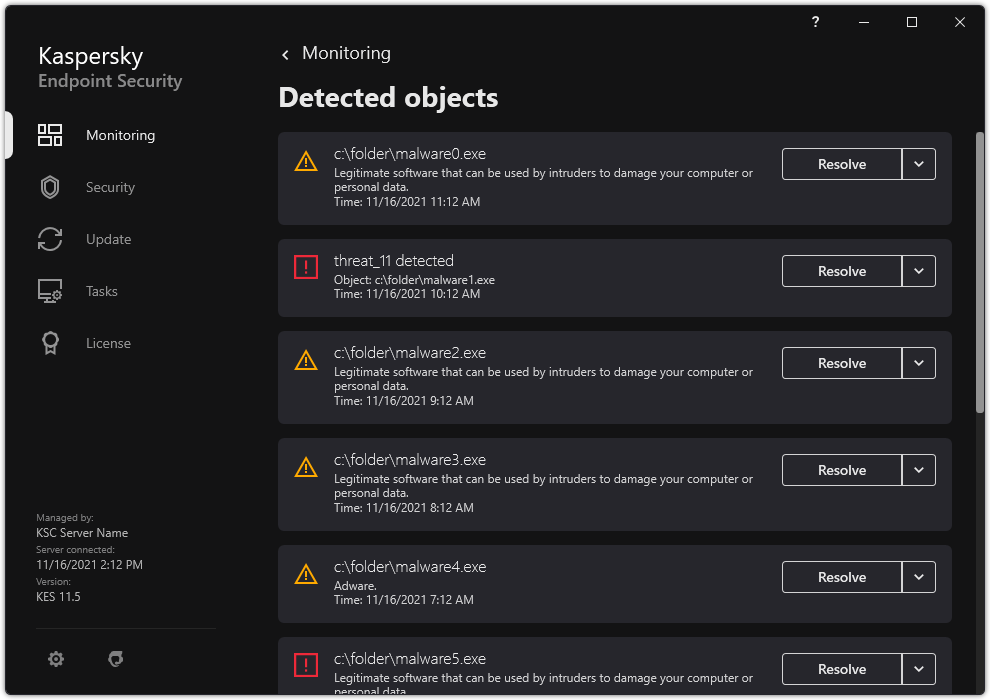Open the dropdown arrow next to threat_11 Resolve
This screenshot has height=700, width=990.
pyautogui.click(x=918, y=271)
